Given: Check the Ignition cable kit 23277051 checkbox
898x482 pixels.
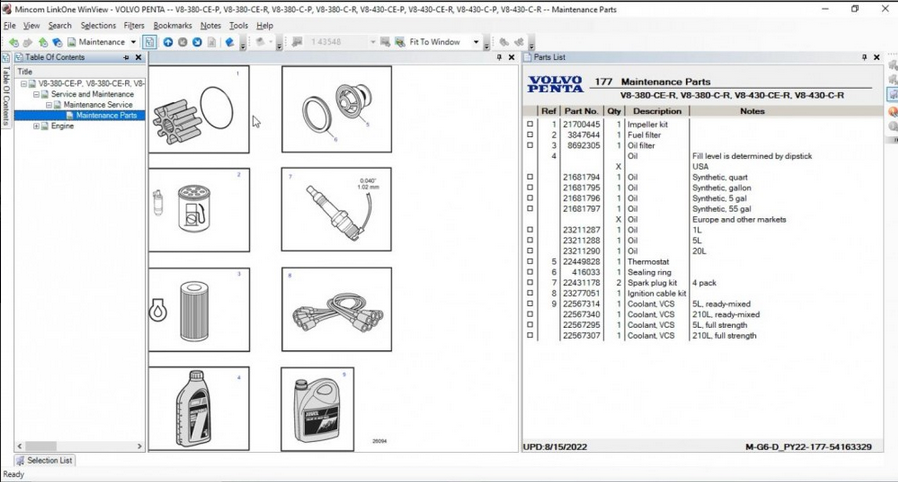Looking at the screenshot, I should (530, 293).
